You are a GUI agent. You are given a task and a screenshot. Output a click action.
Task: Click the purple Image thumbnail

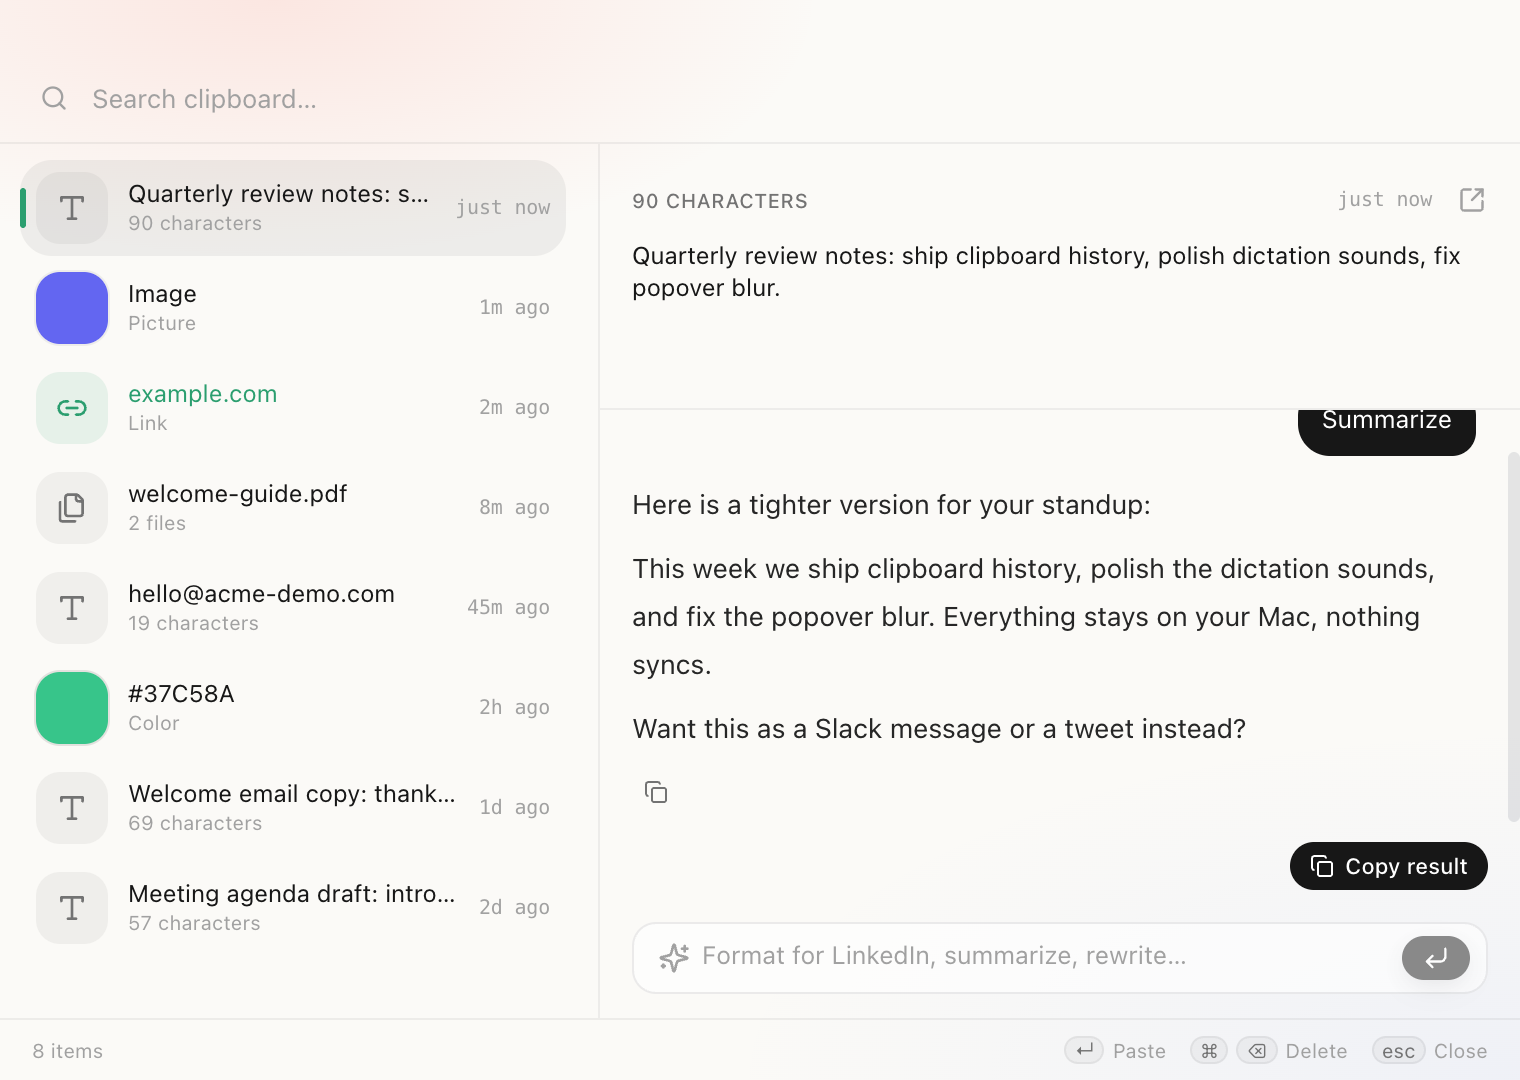click(72, 308)
